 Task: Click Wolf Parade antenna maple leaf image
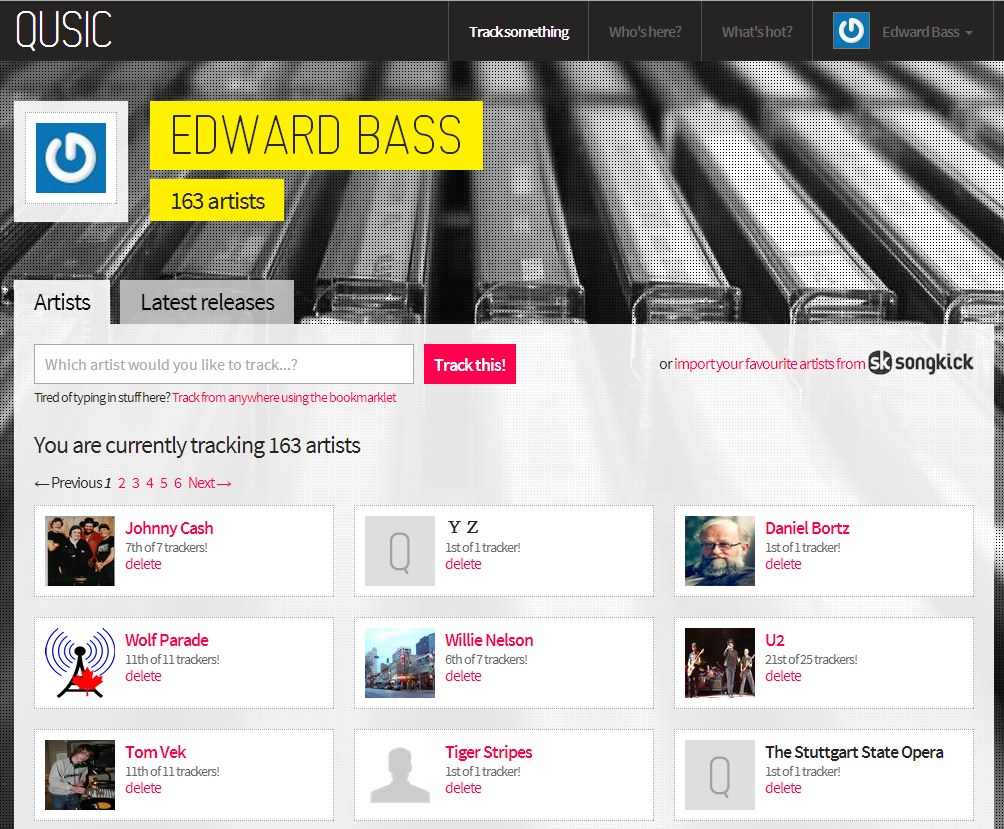(80, 663)
